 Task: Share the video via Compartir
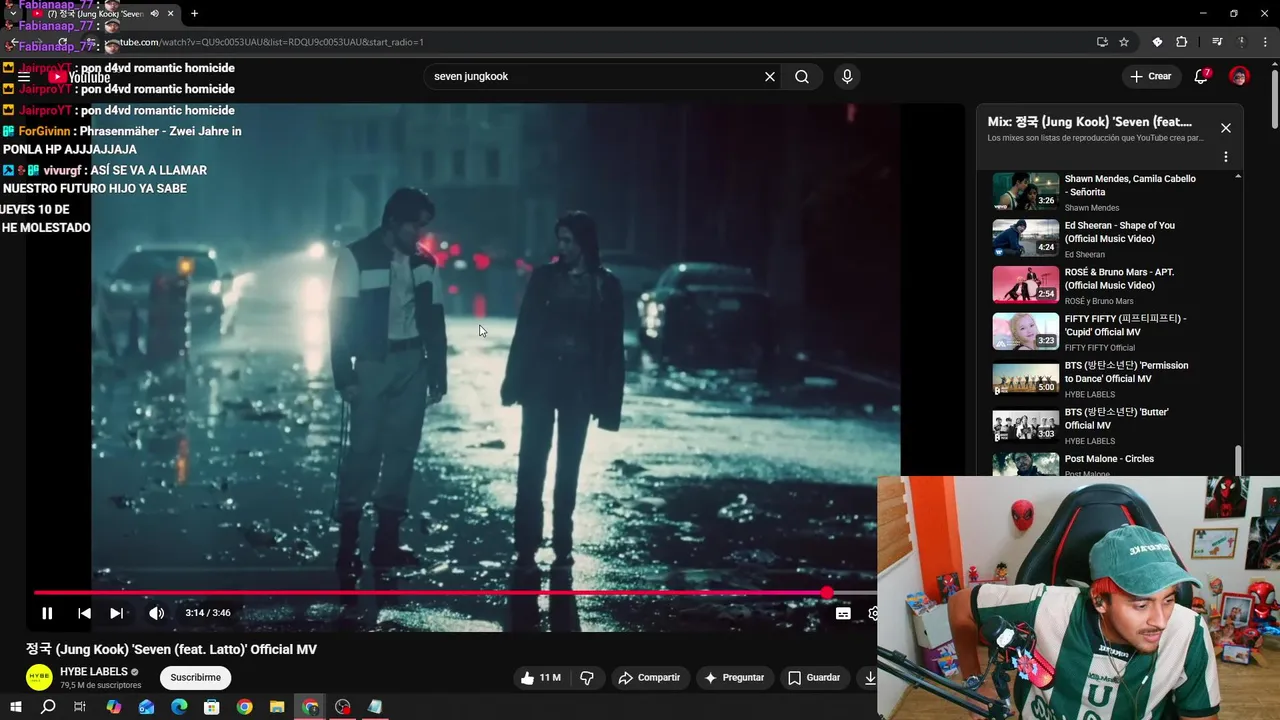coord(649,678)
